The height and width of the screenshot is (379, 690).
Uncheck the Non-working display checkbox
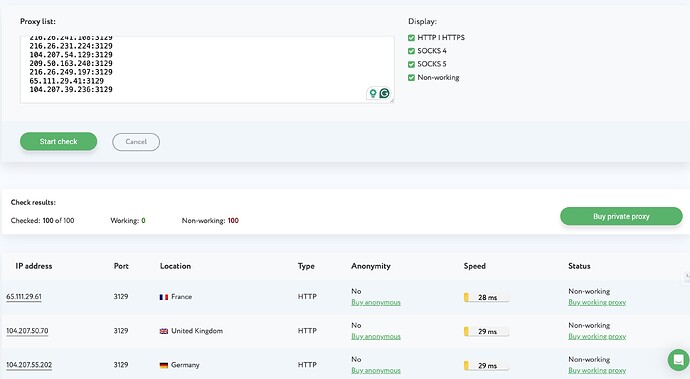click(411, 77)
